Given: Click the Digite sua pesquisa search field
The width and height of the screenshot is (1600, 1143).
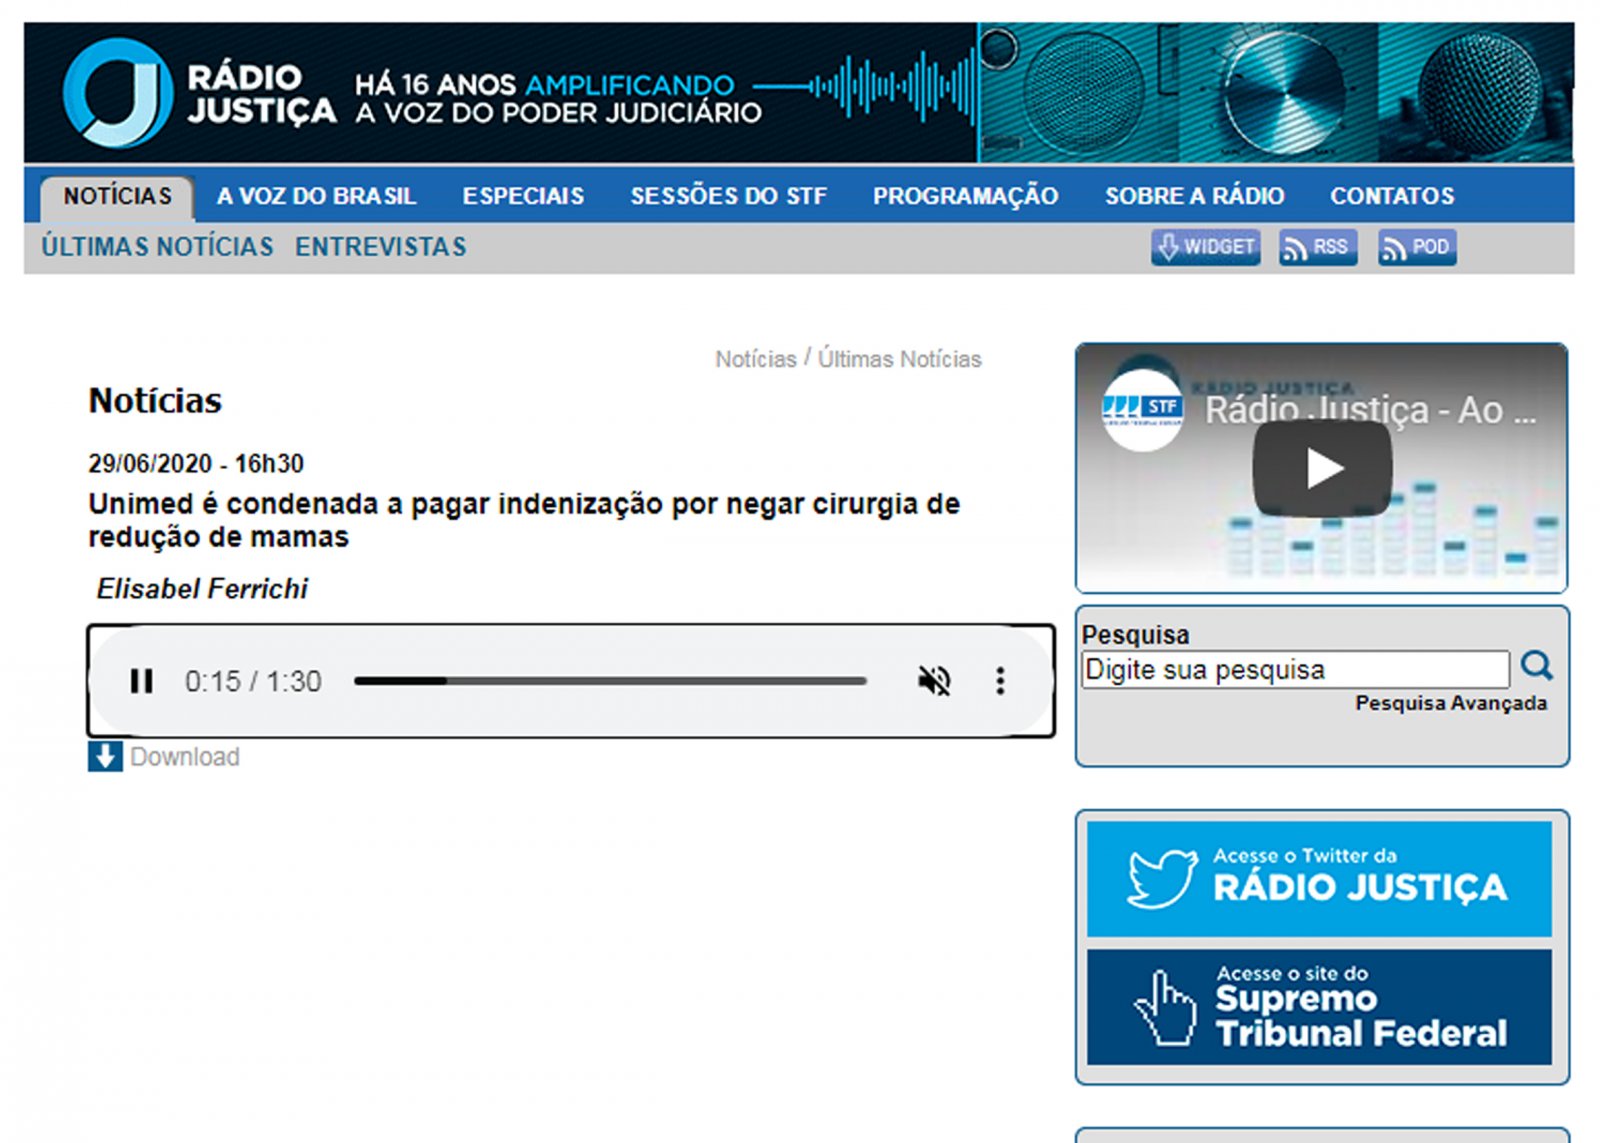Looking at the screenshot, I should point(1294,670).
